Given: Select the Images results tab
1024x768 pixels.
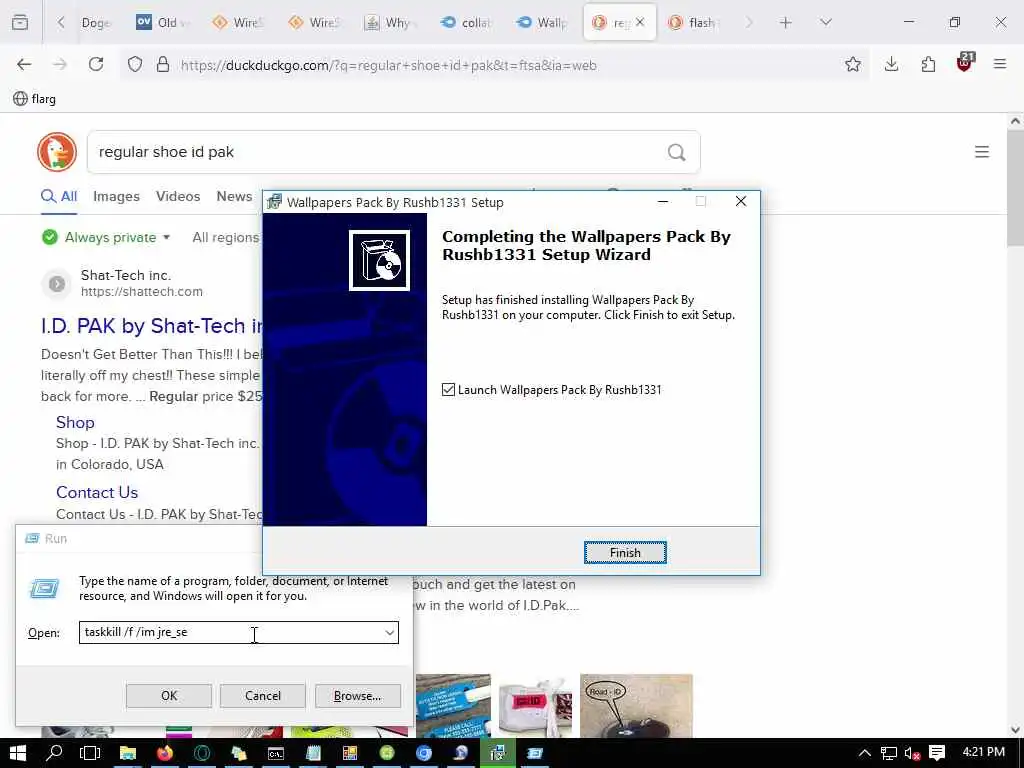Looking at the screenshot, I should pos(116,197).
